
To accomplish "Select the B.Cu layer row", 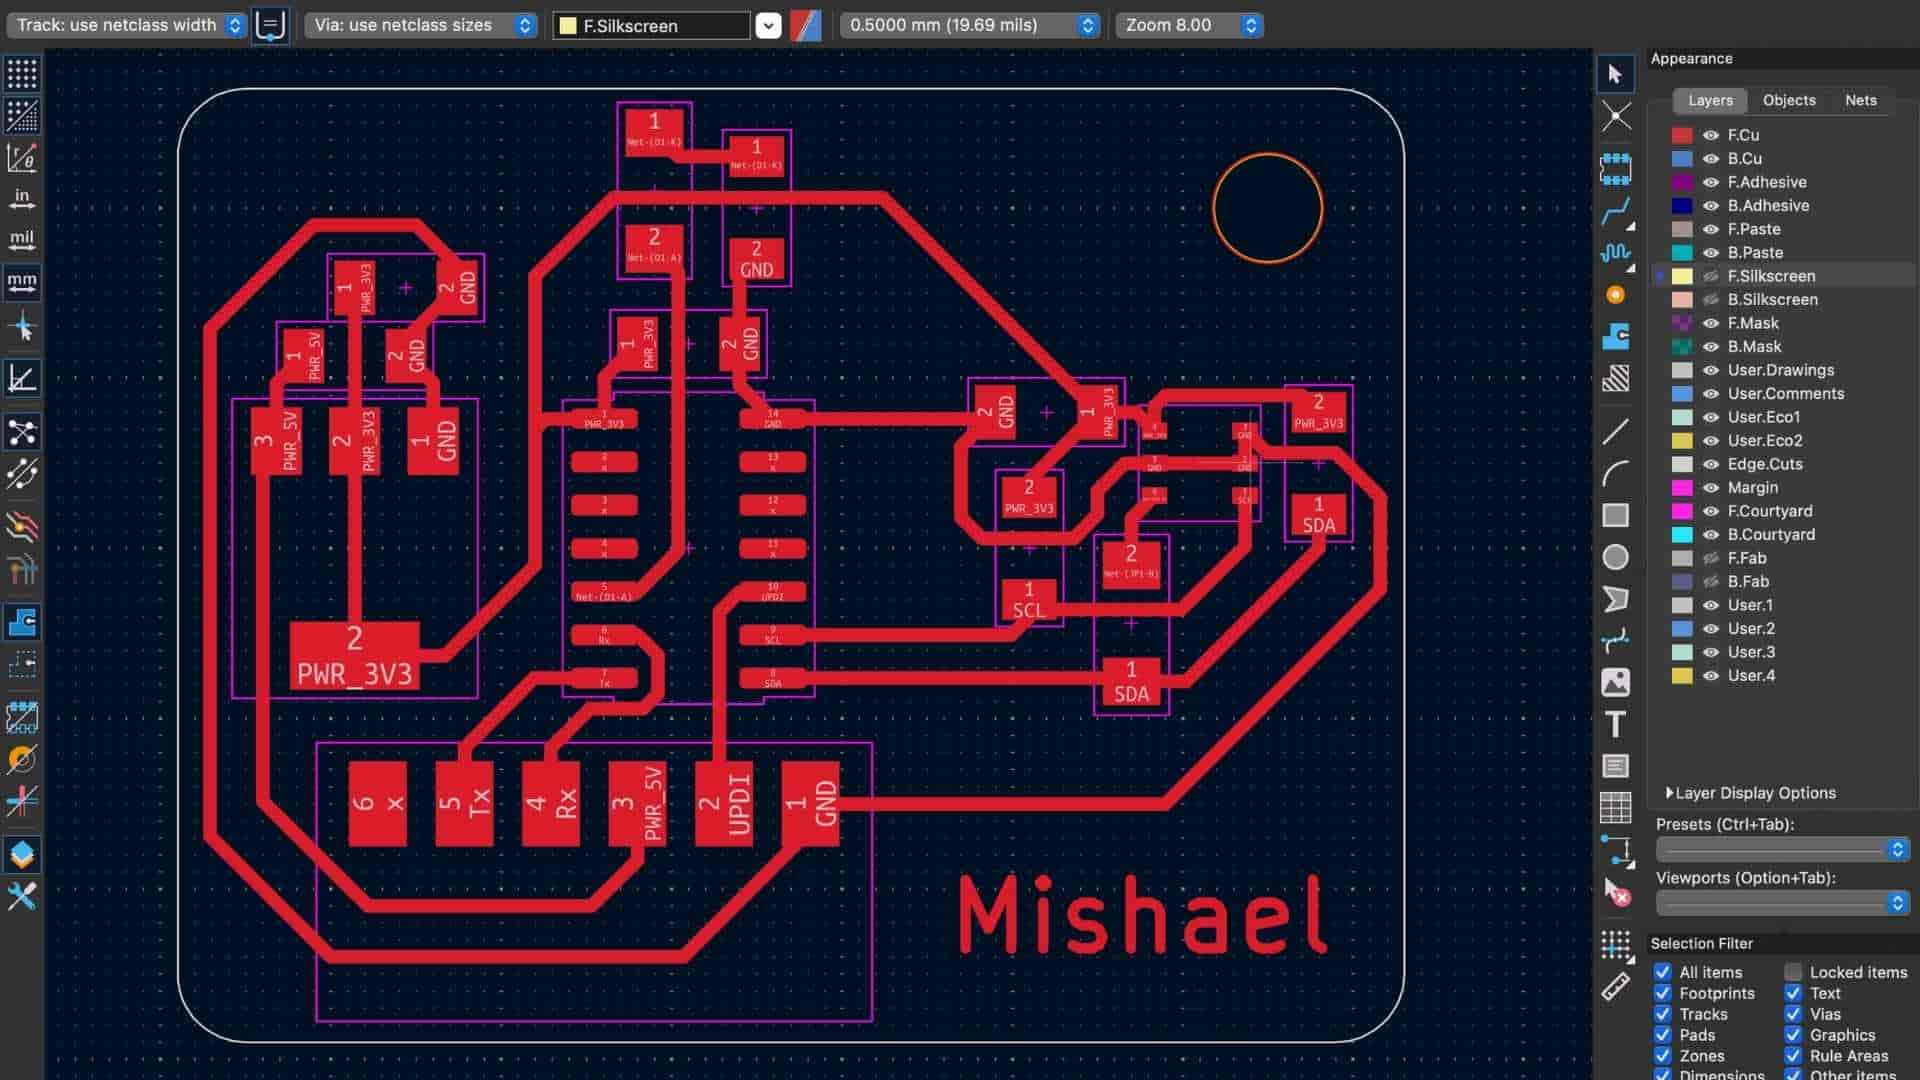I will [1745, 158].
